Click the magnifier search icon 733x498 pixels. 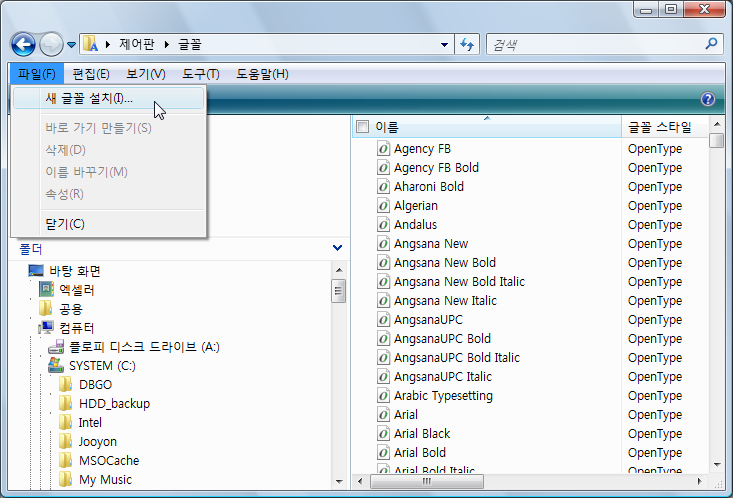(711, 44)
